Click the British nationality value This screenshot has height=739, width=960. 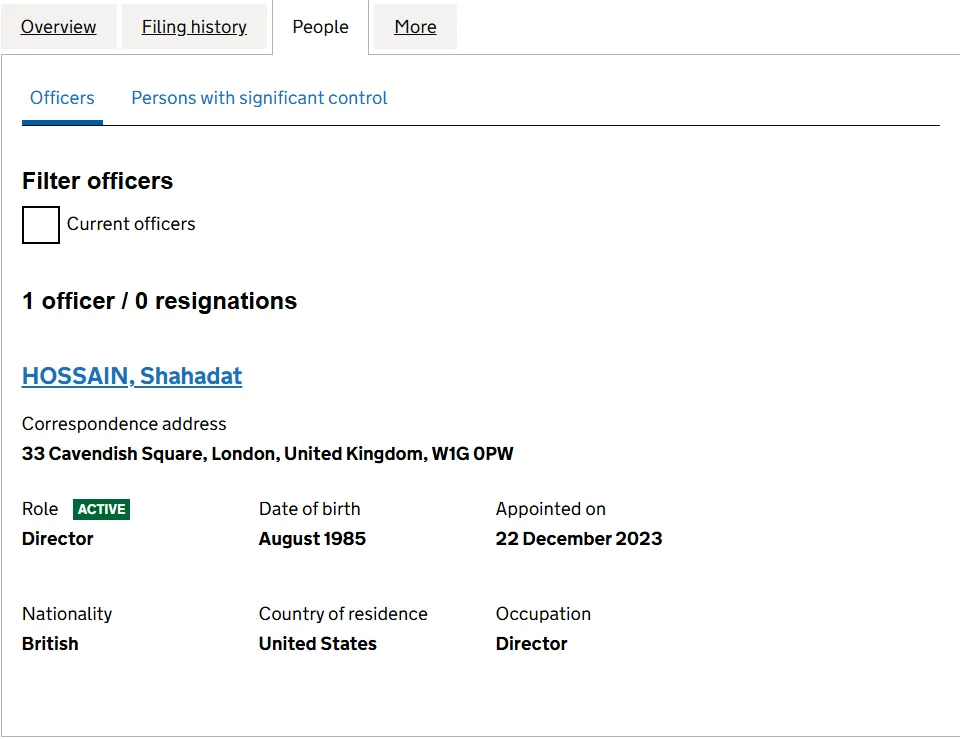50,644
